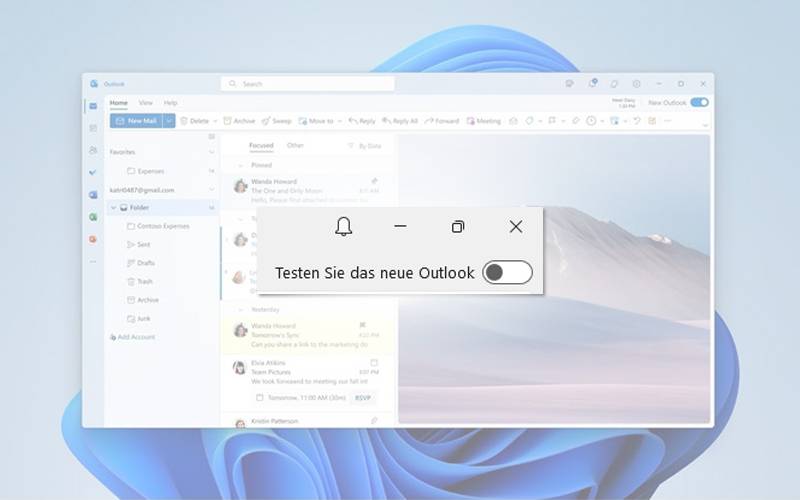
Task: Click the folder pane layout icon above Favorites
Action: click(x=212, y=137)
